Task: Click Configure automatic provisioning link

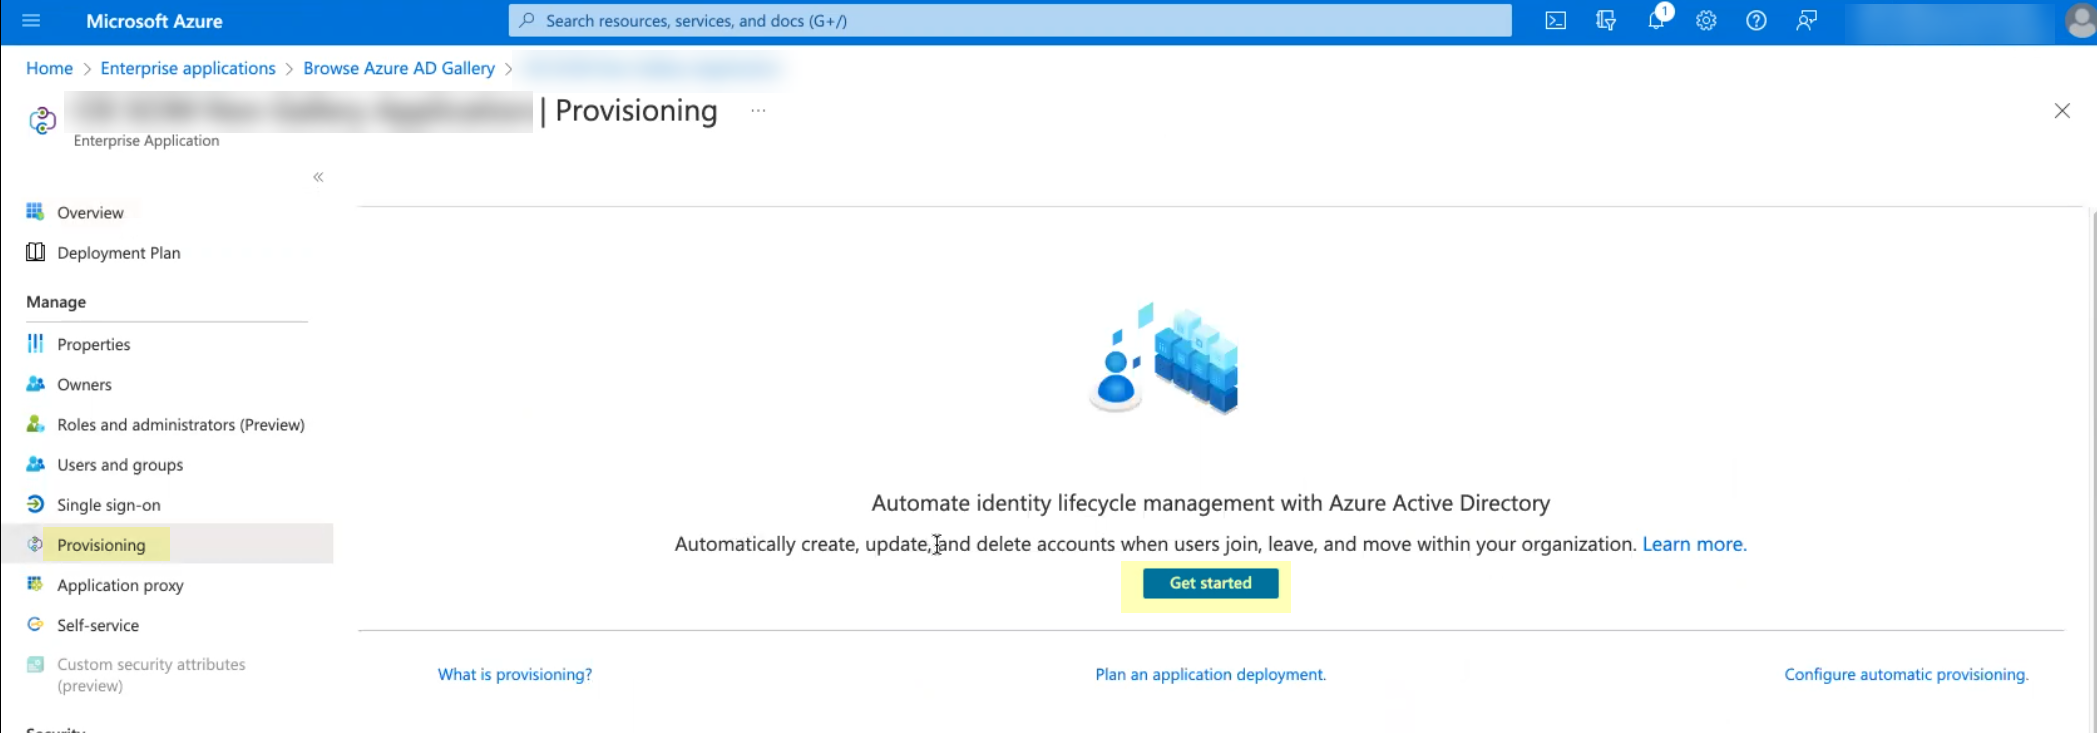Action: click(x=1906, y=674)
